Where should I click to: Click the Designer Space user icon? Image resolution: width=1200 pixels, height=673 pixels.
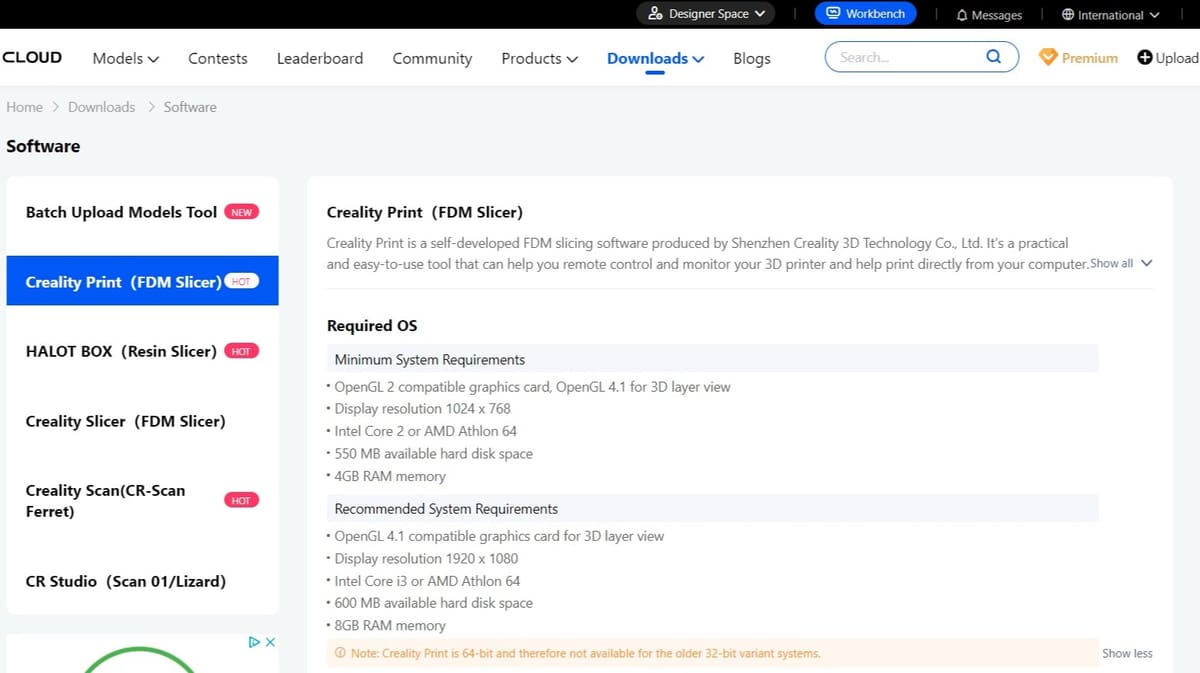coord(655,14)
